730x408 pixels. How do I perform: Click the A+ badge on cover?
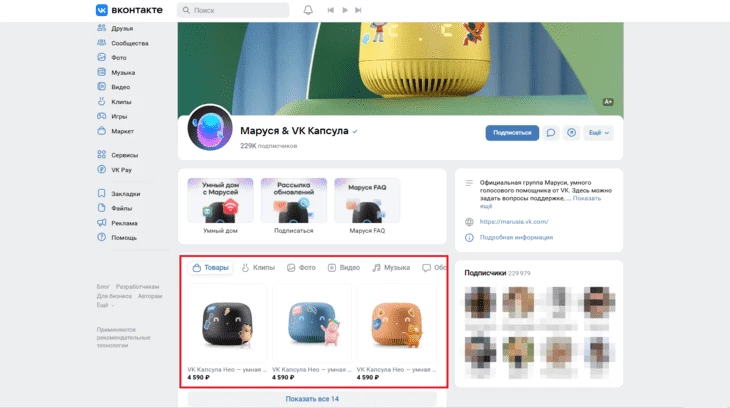(x=608, y=102)
